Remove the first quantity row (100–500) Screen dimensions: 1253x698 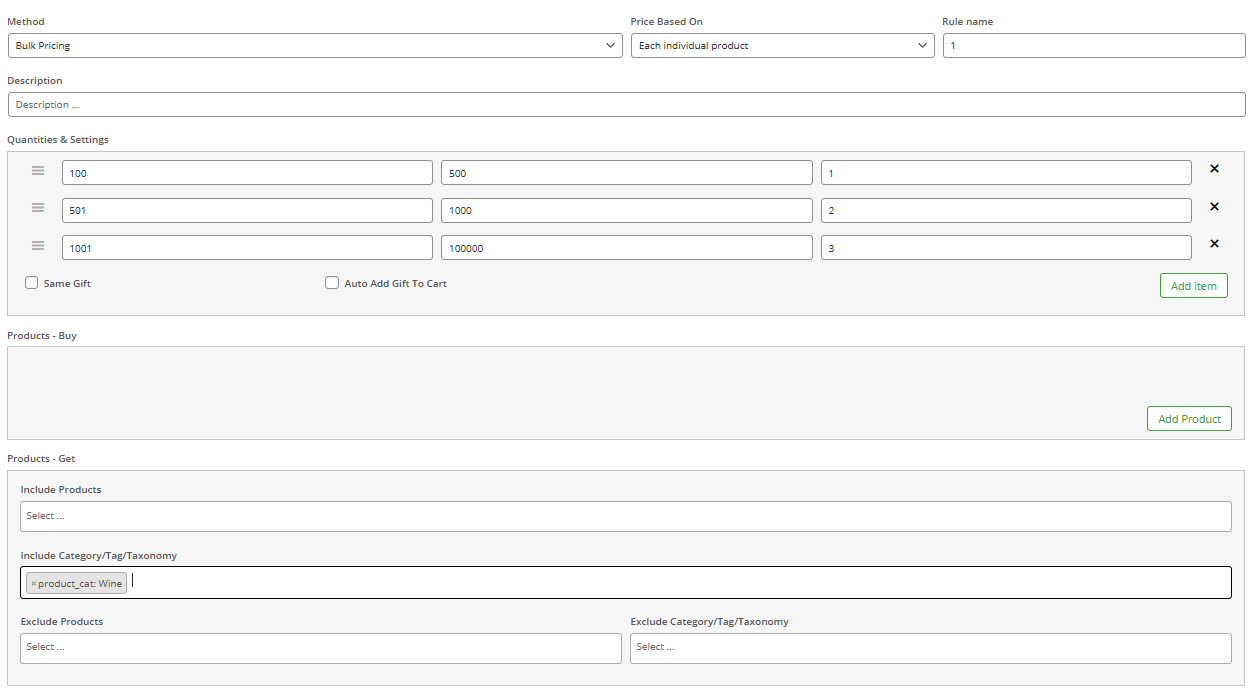pyautogui.click(x=1214, y=169)
